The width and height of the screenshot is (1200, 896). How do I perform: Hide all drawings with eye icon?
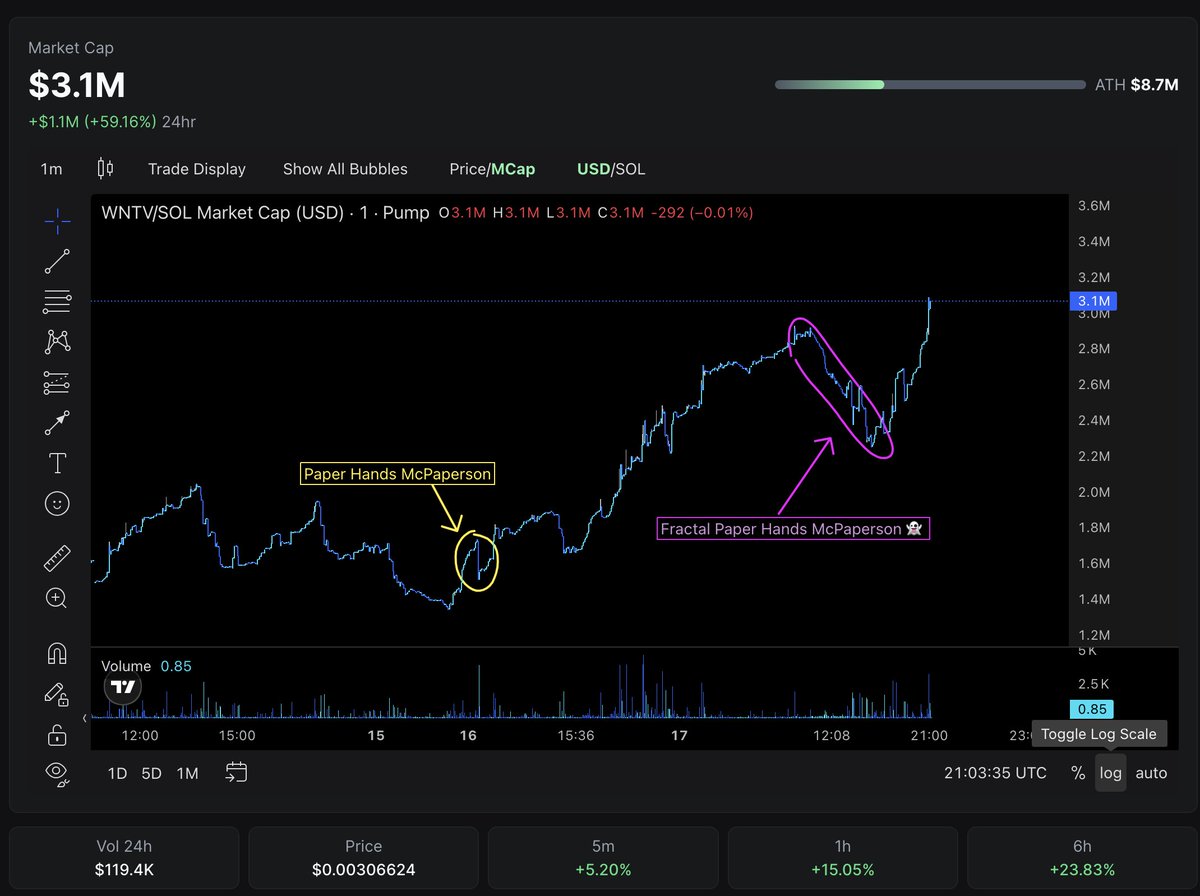tap(57, 772)
